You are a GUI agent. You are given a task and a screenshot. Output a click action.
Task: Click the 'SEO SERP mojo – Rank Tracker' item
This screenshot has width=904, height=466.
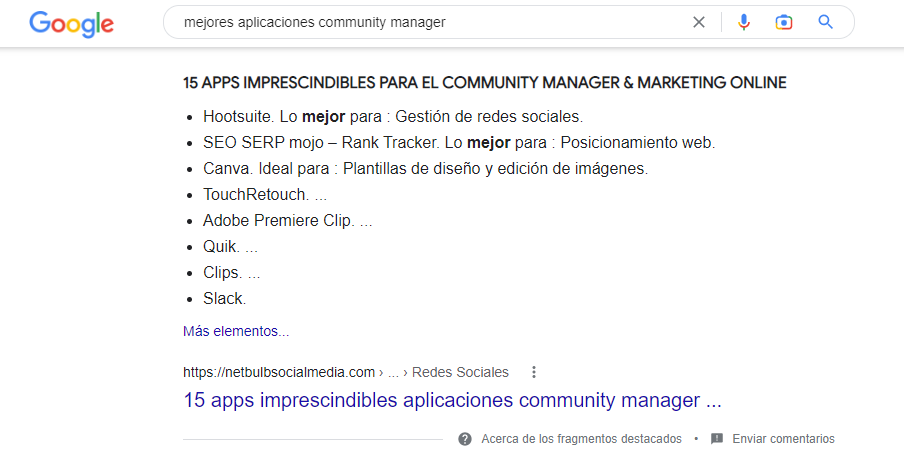coord(459,142)
